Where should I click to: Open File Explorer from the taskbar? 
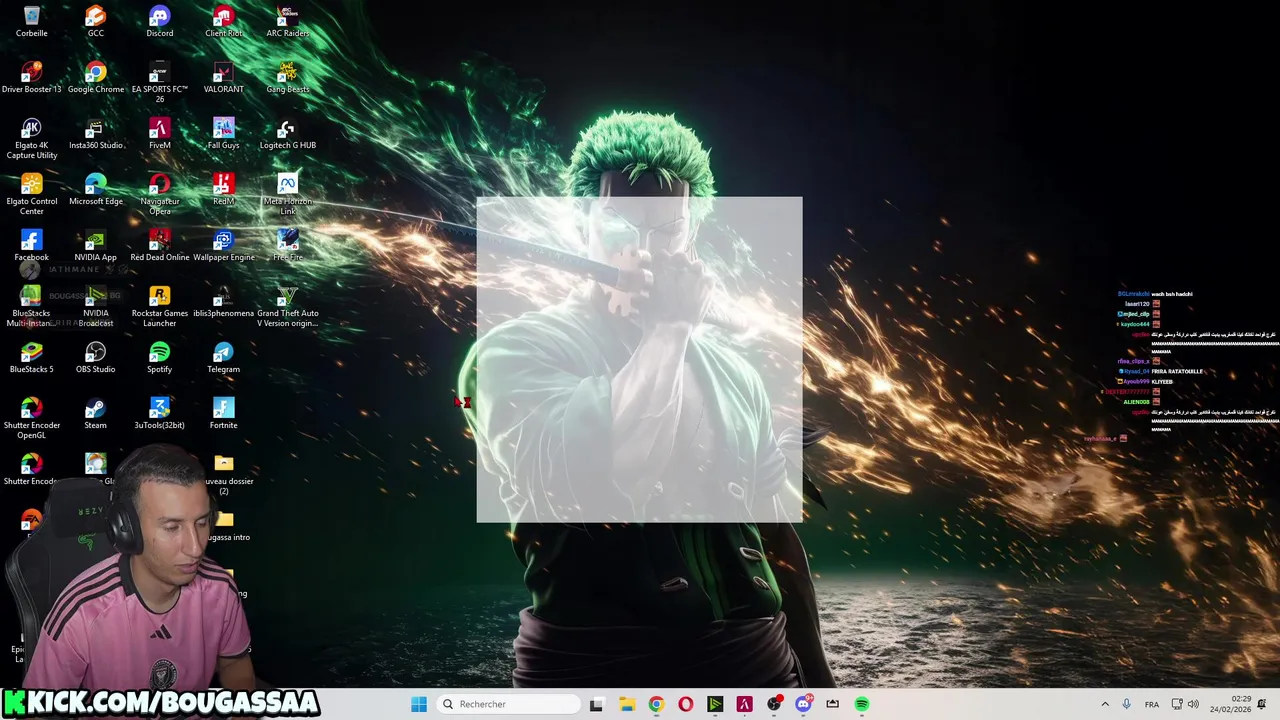(x=627, y=704)
